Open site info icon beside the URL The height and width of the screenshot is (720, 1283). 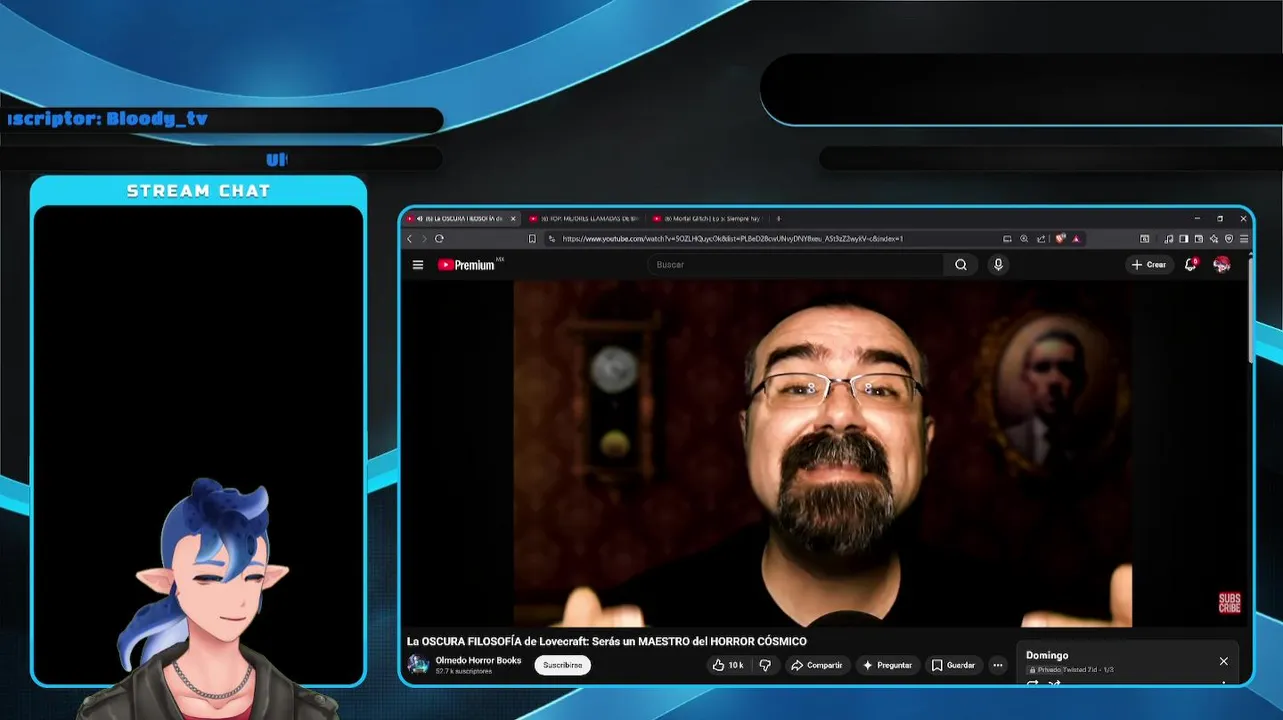(x=551, y=239)
